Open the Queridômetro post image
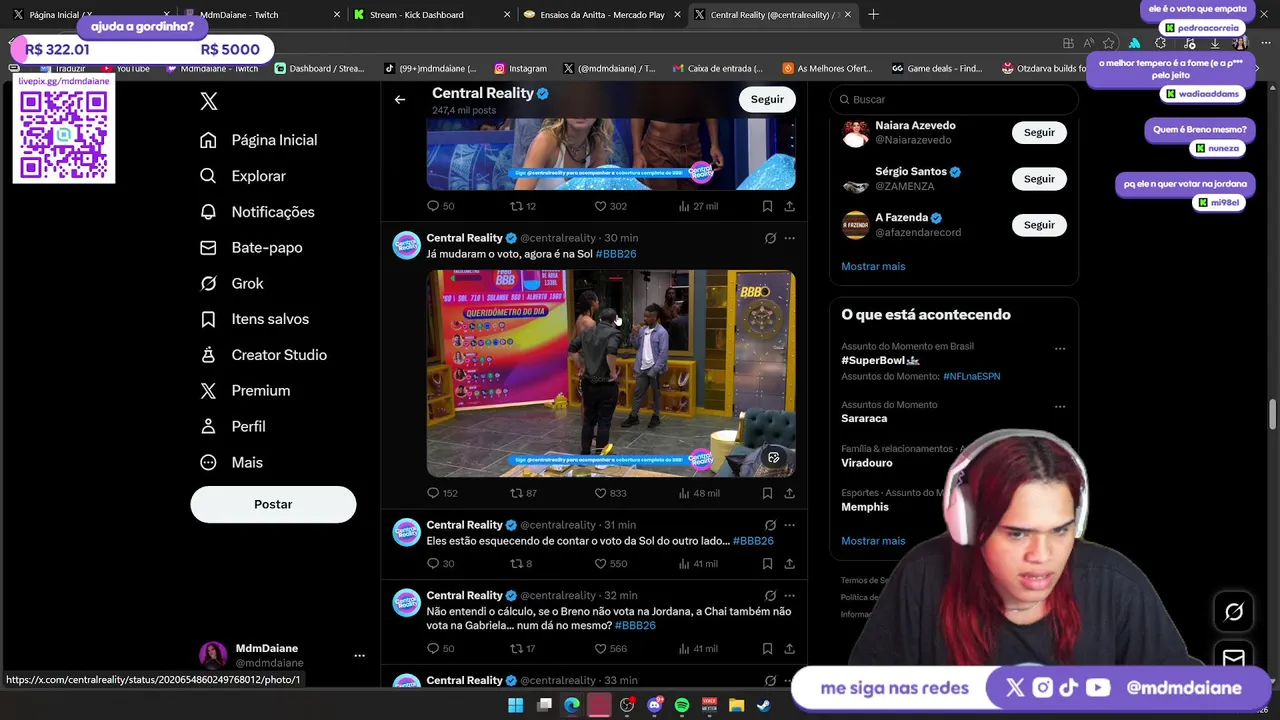This screenshot has height=720, width=1280. point(611,372)
